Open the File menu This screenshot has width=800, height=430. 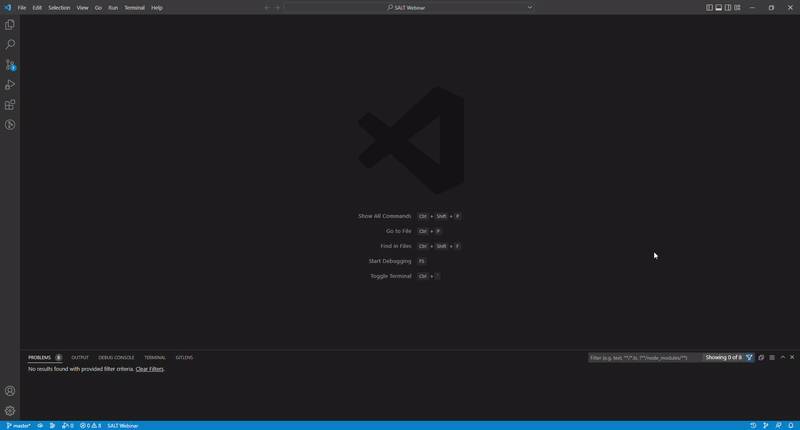pos(22,8)
